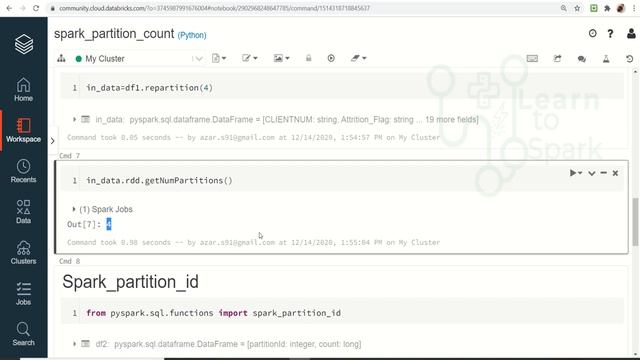640x360 pixels.
Task: Open the Workspace sidebar item
Action: [x=23, y=131]
